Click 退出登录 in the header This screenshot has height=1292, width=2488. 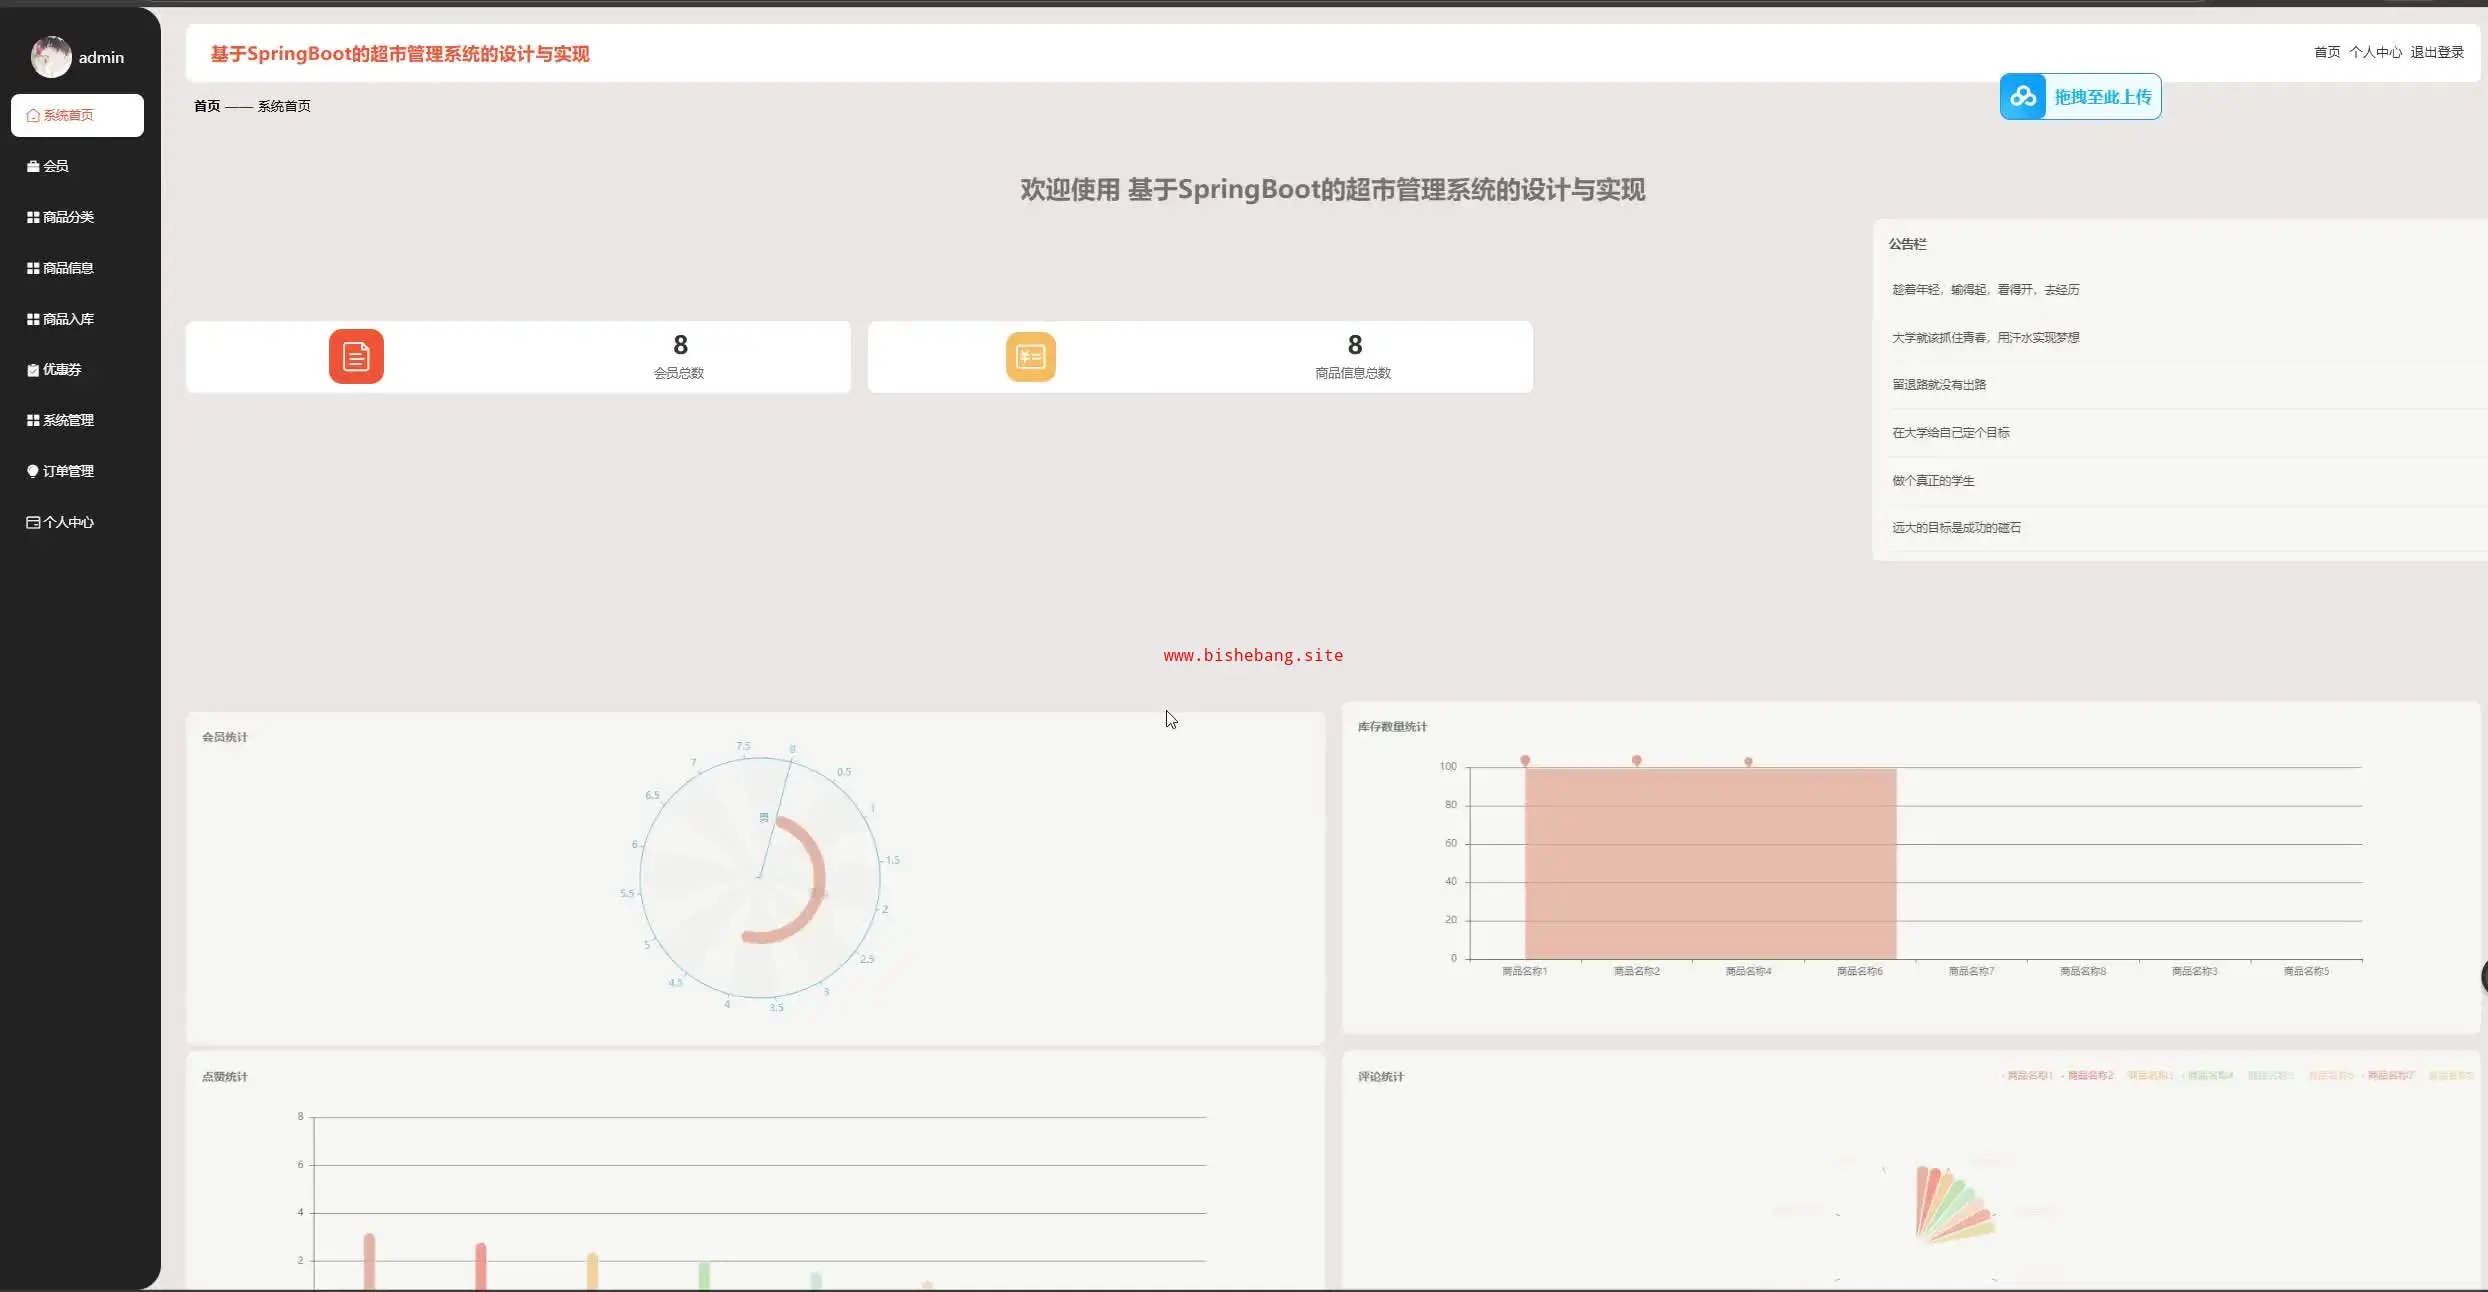click(2436, 52)
